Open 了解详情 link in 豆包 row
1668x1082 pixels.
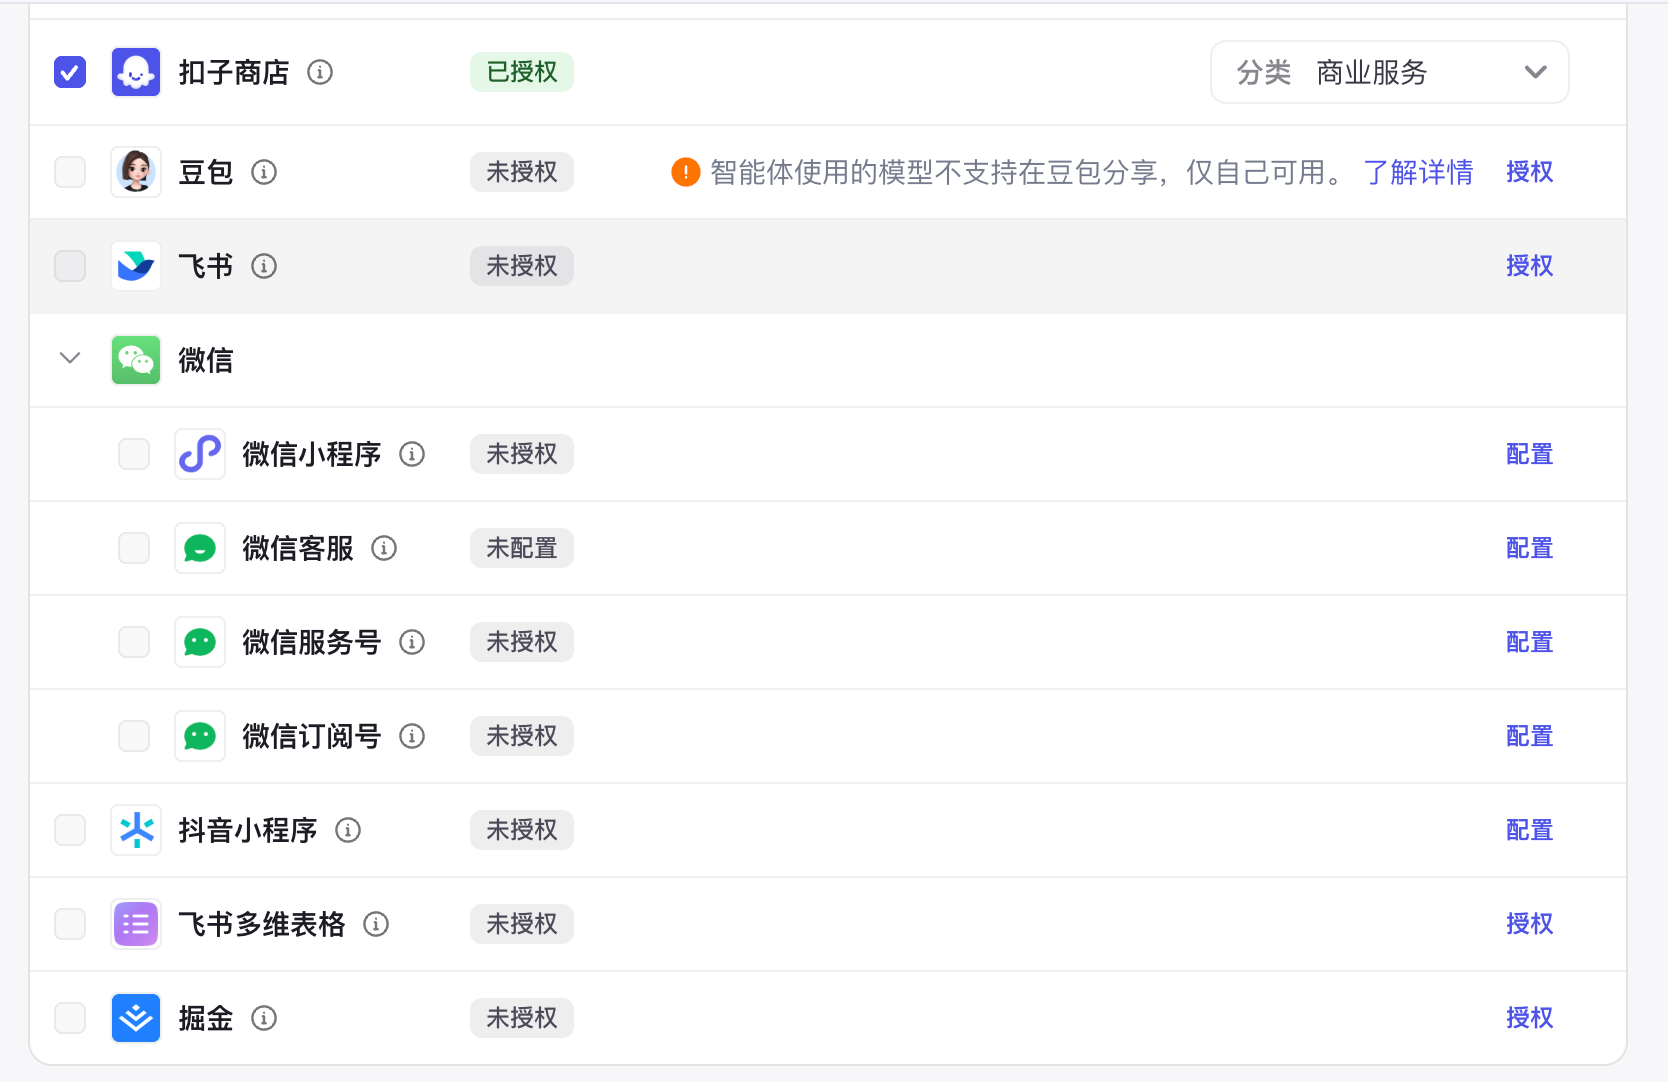pyautogui.click(x=1418, y=172)
